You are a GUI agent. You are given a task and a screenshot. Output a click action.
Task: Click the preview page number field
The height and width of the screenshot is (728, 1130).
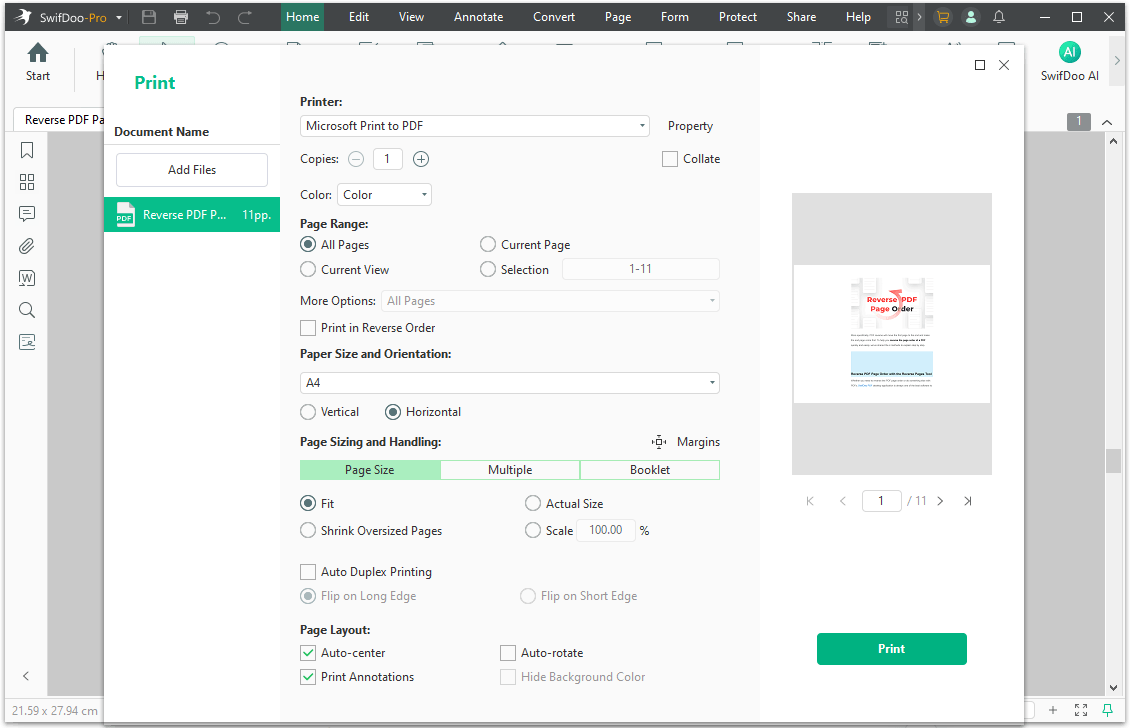[881, 501]
